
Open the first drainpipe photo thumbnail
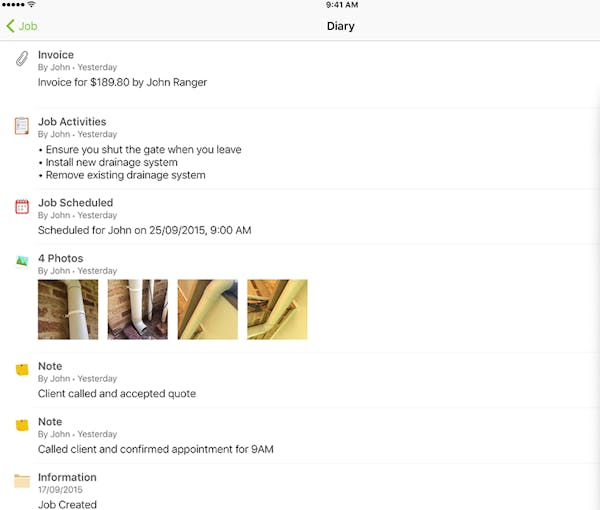[x=68, y=309]
